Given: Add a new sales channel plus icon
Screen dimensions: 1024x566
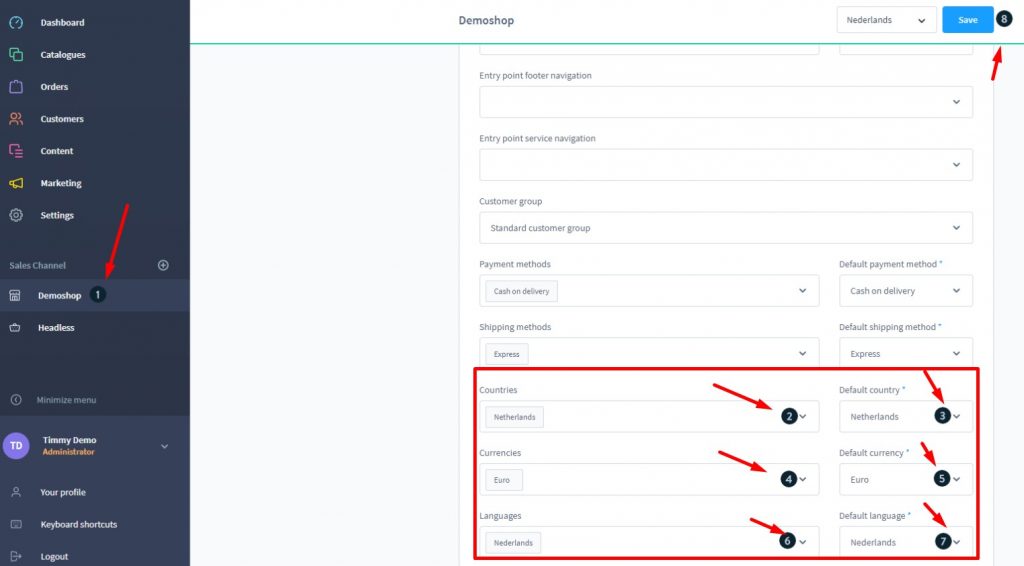Looking at the screenshot, I should [x=163, y=265].
